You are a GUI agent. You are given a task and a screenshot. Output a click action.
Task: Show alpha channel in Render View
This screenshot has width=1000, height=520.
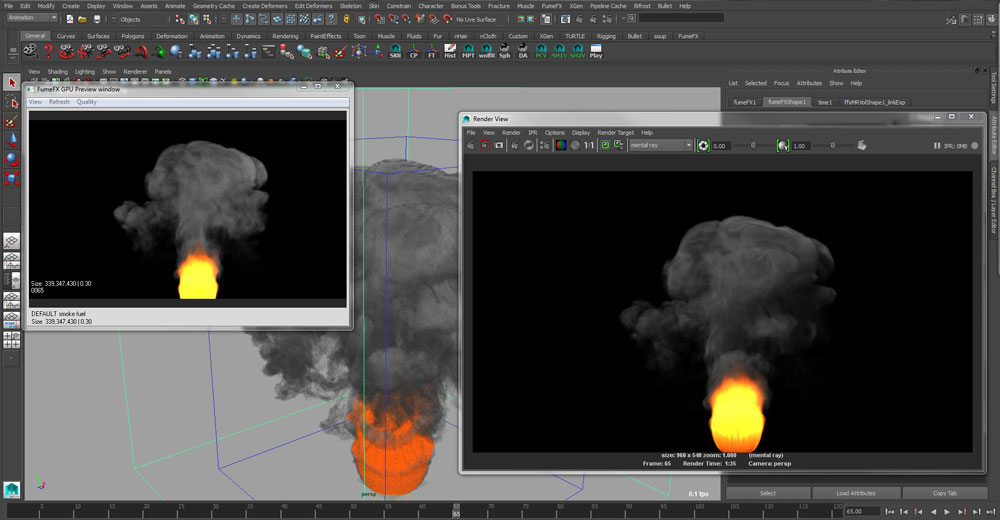point(575,145)
